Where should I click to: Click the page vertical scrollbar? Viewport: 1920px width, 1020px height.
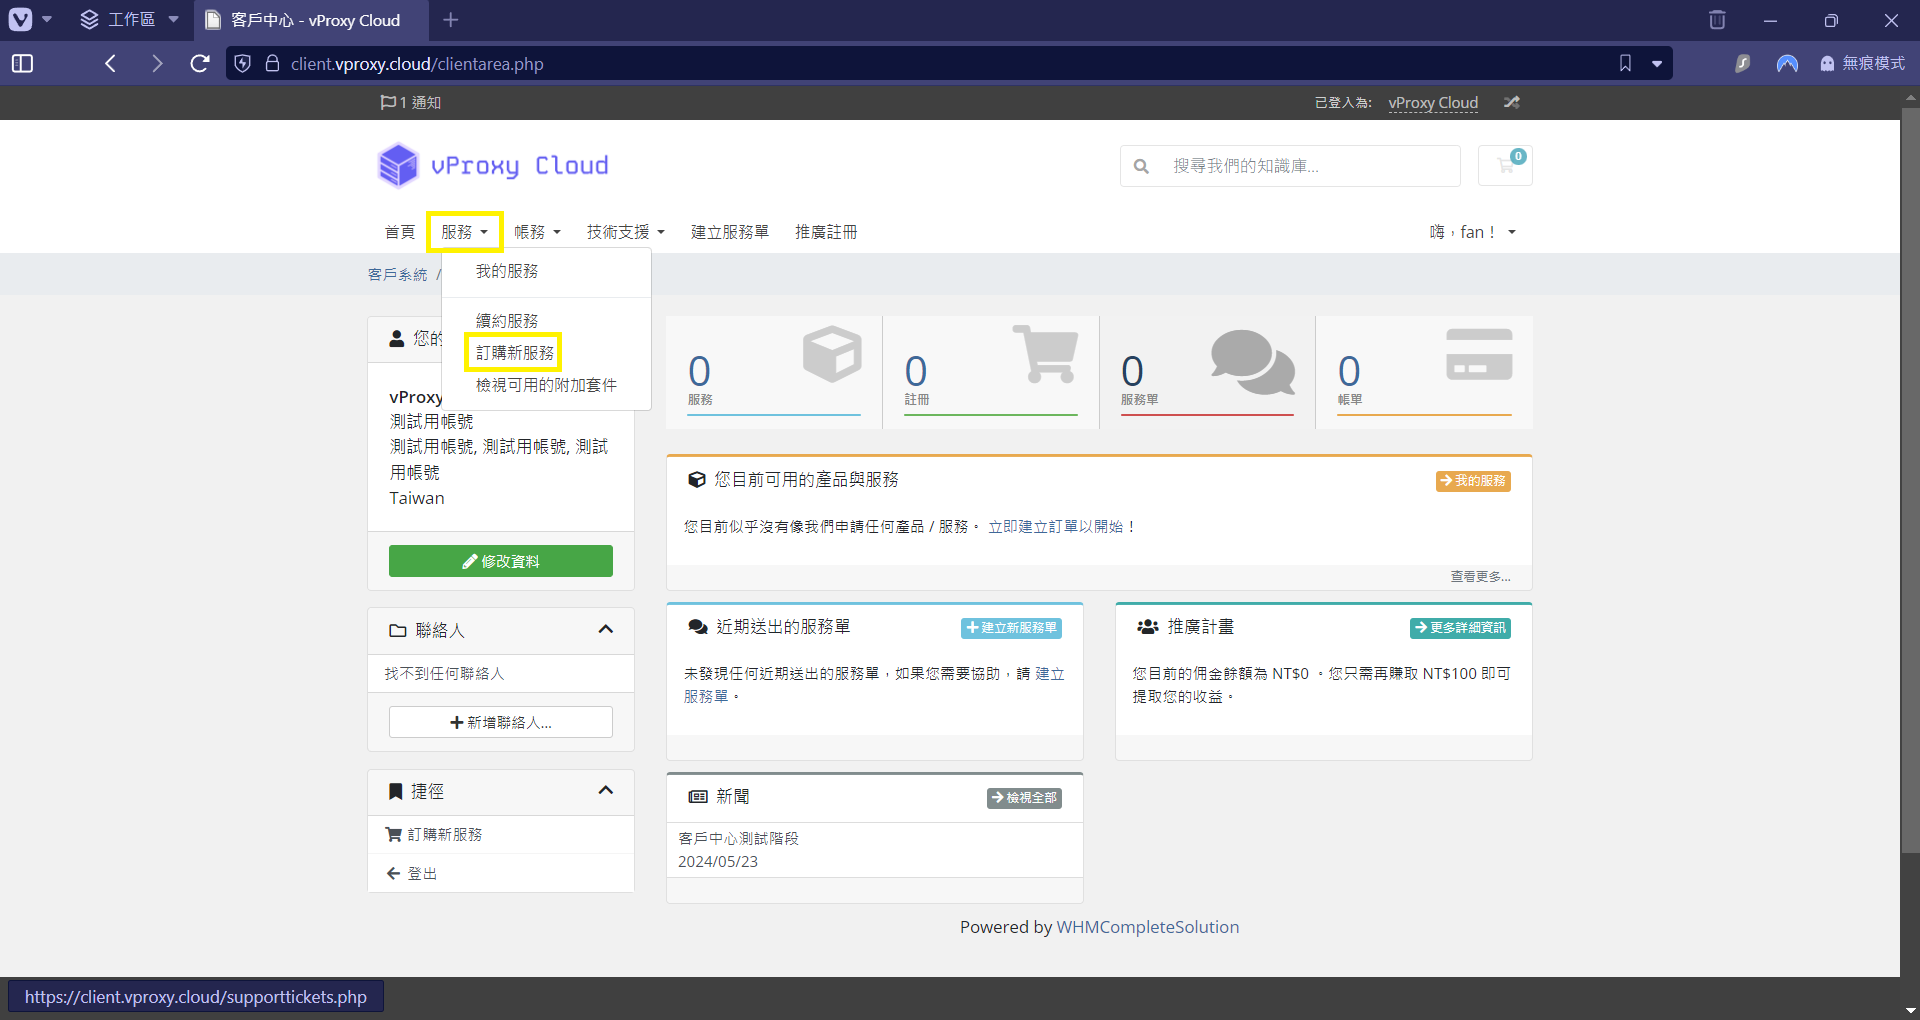[x=1910, y=500]
